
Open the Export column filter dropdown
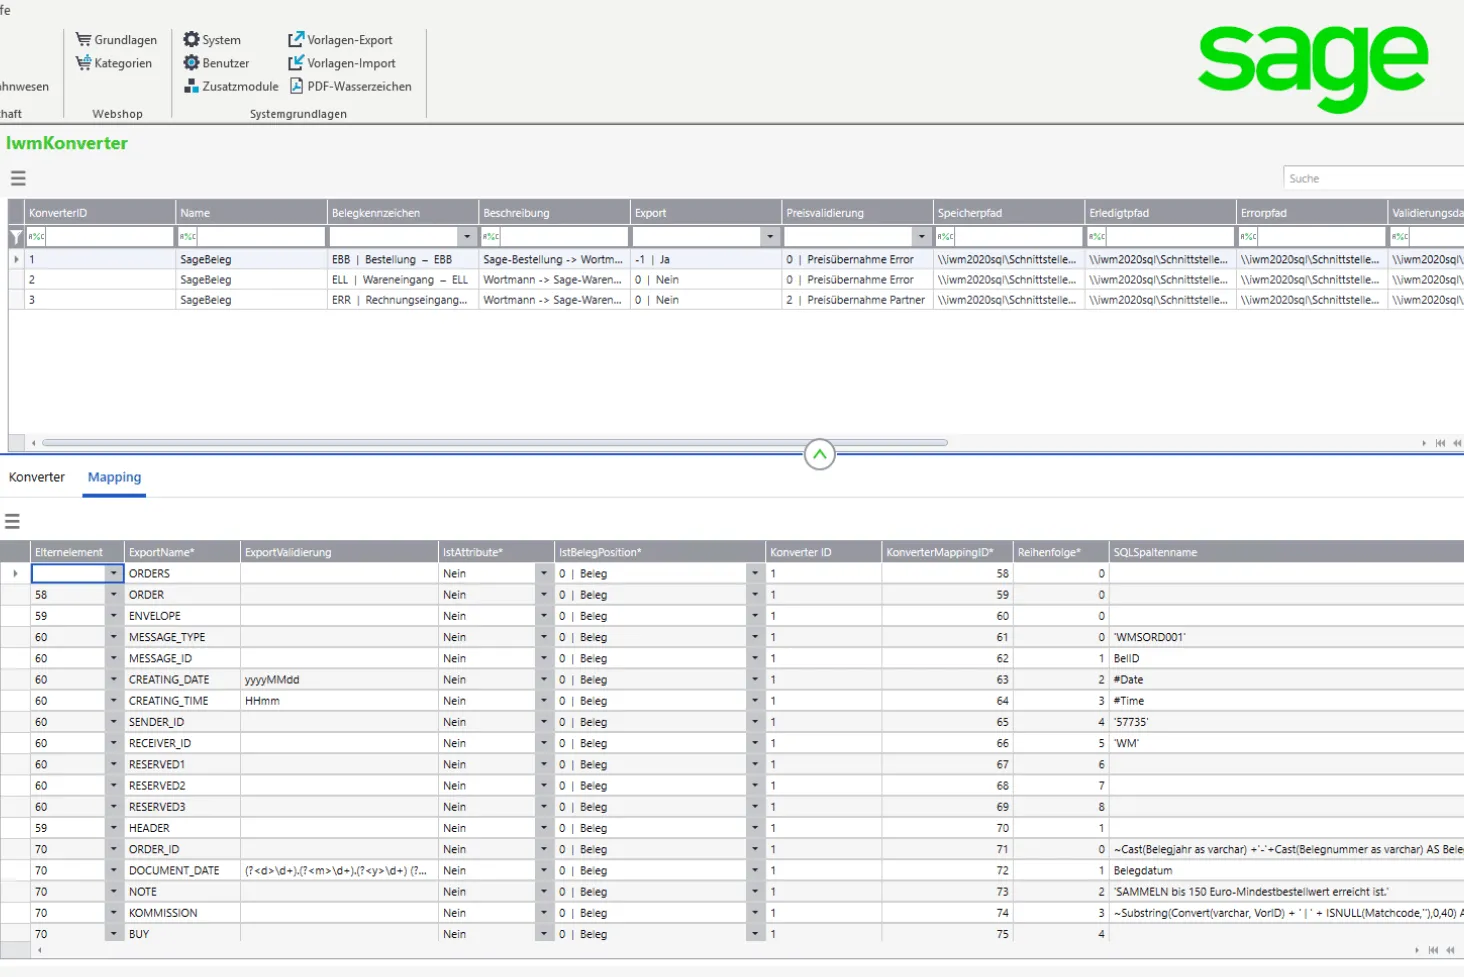tap(770, 237)
